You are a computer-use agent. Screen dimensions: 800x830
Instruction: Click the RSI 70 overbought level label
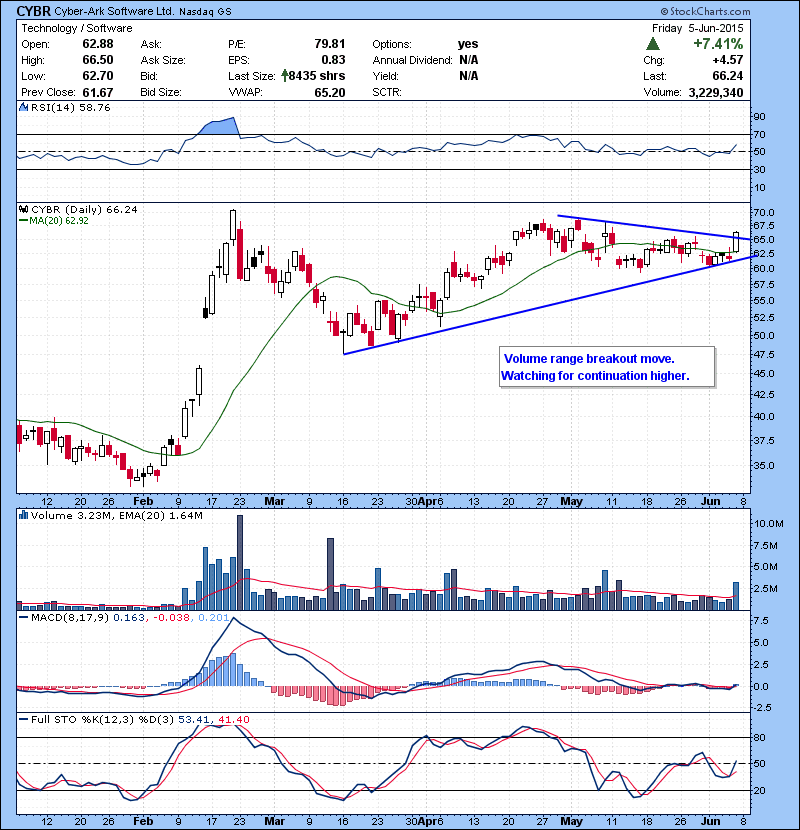[759, 134]
